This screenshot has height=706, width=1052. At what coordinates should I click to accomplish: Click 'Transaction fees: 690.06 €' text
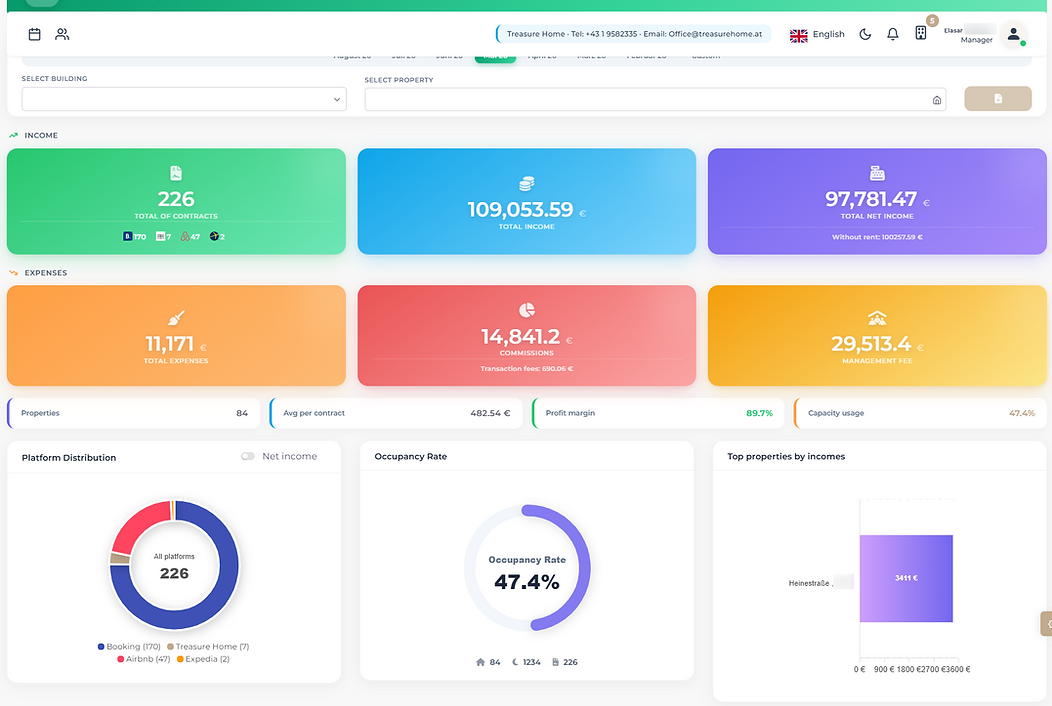coord(527,368)
